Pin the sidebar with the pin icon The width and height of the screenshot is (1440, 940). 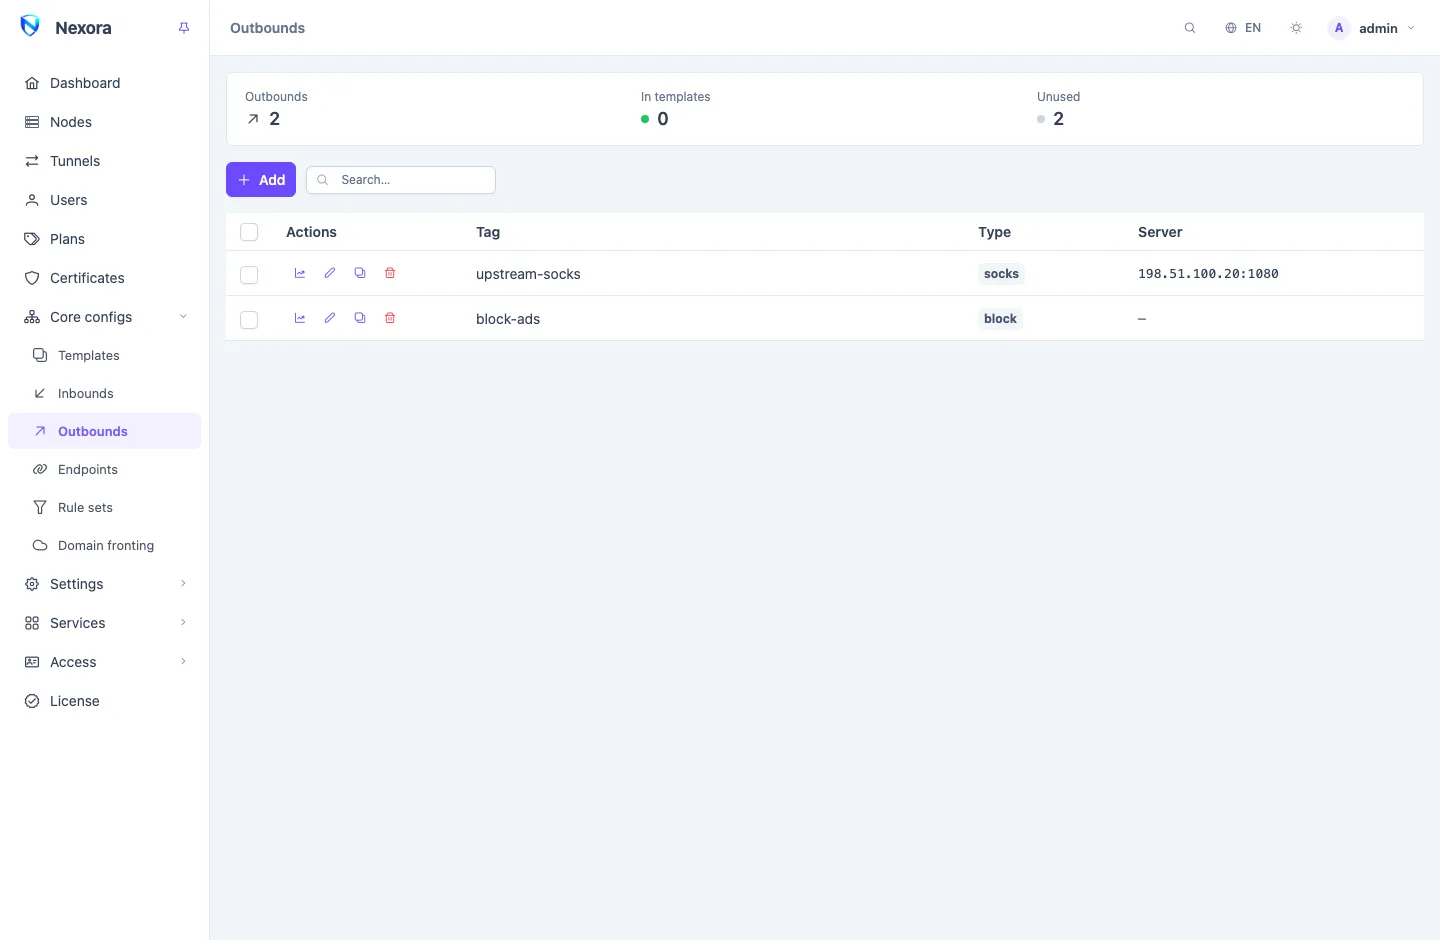[x=184, y=28]
